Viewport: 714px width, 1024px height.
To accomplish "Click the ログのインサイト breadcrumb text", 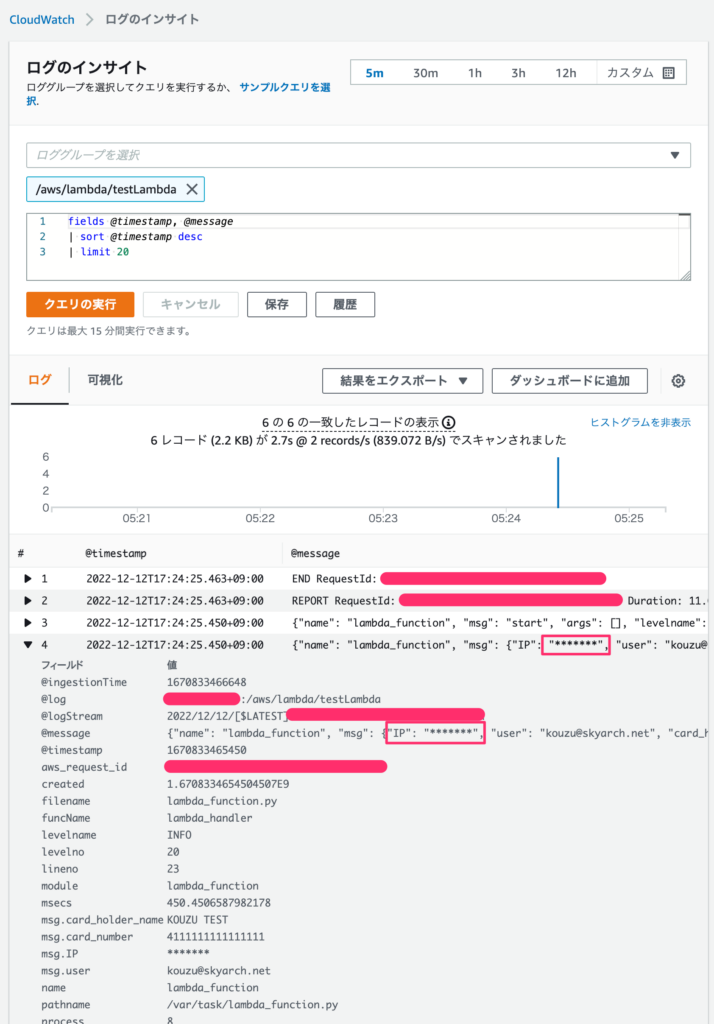I will tap(152, 20).
